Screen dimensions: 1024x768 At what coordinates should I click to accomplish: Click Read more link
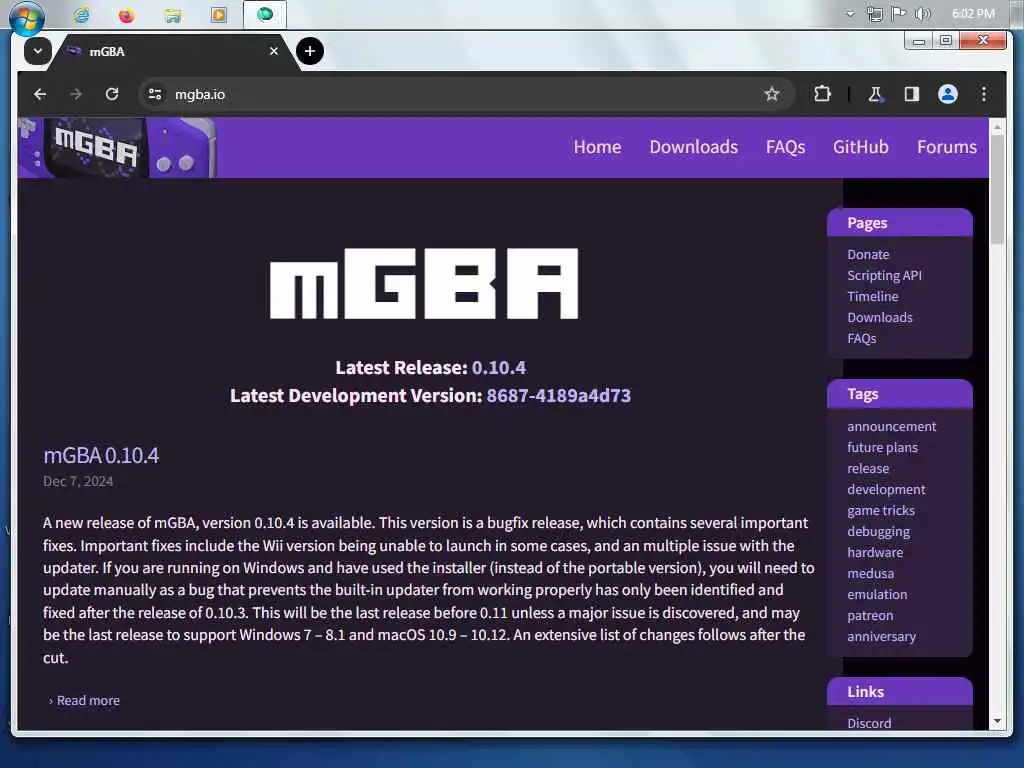coord(88,701)
